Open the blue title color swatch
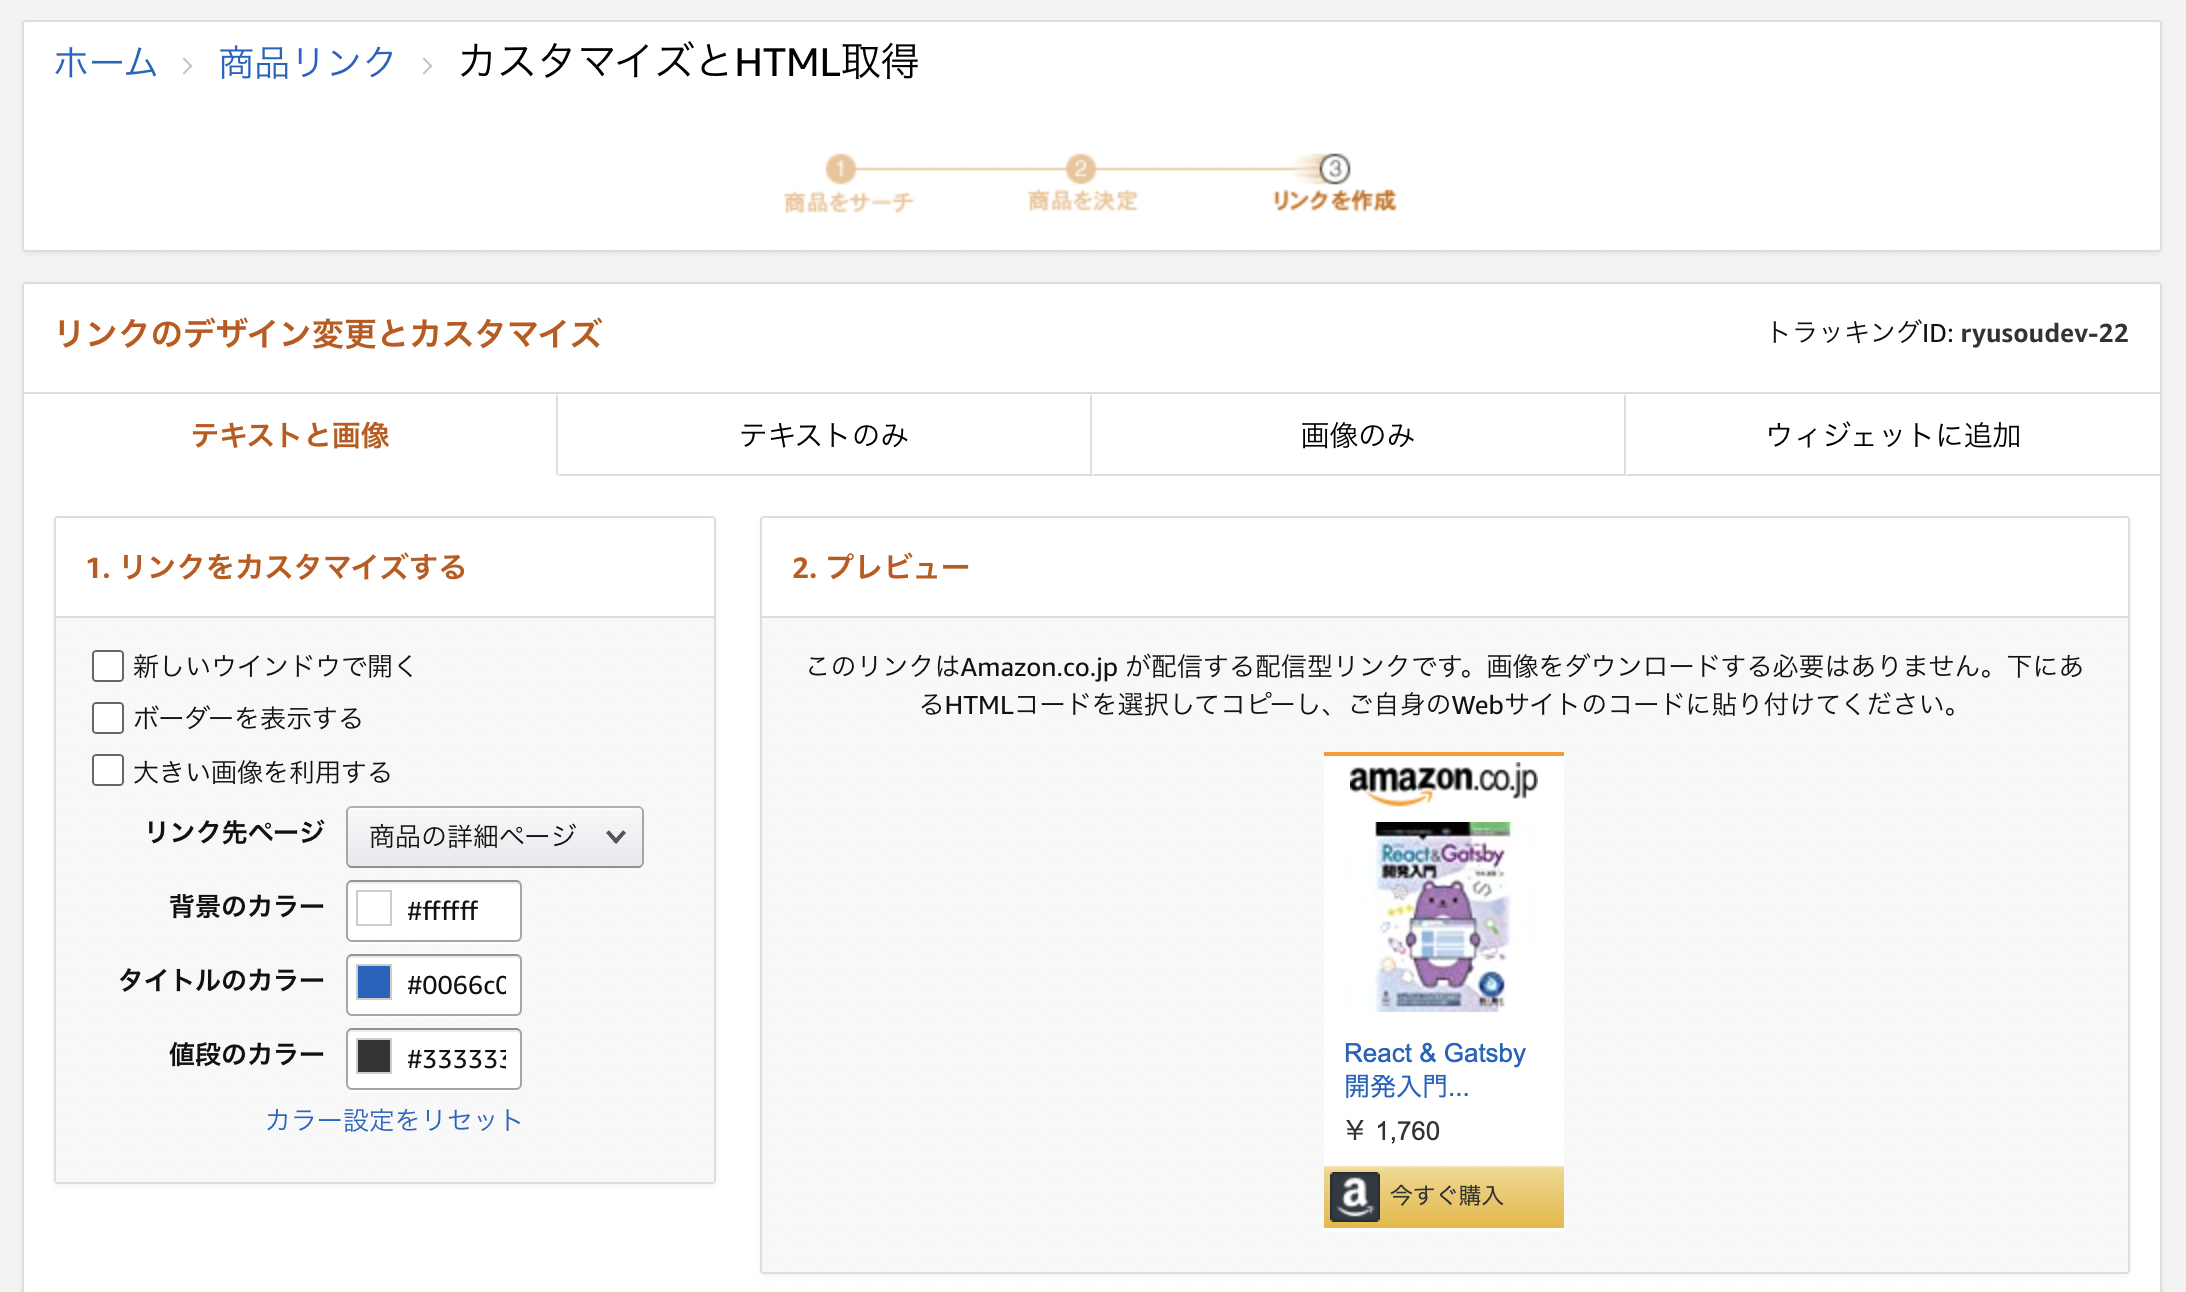2186x1292 pixels. click(374, 983)
